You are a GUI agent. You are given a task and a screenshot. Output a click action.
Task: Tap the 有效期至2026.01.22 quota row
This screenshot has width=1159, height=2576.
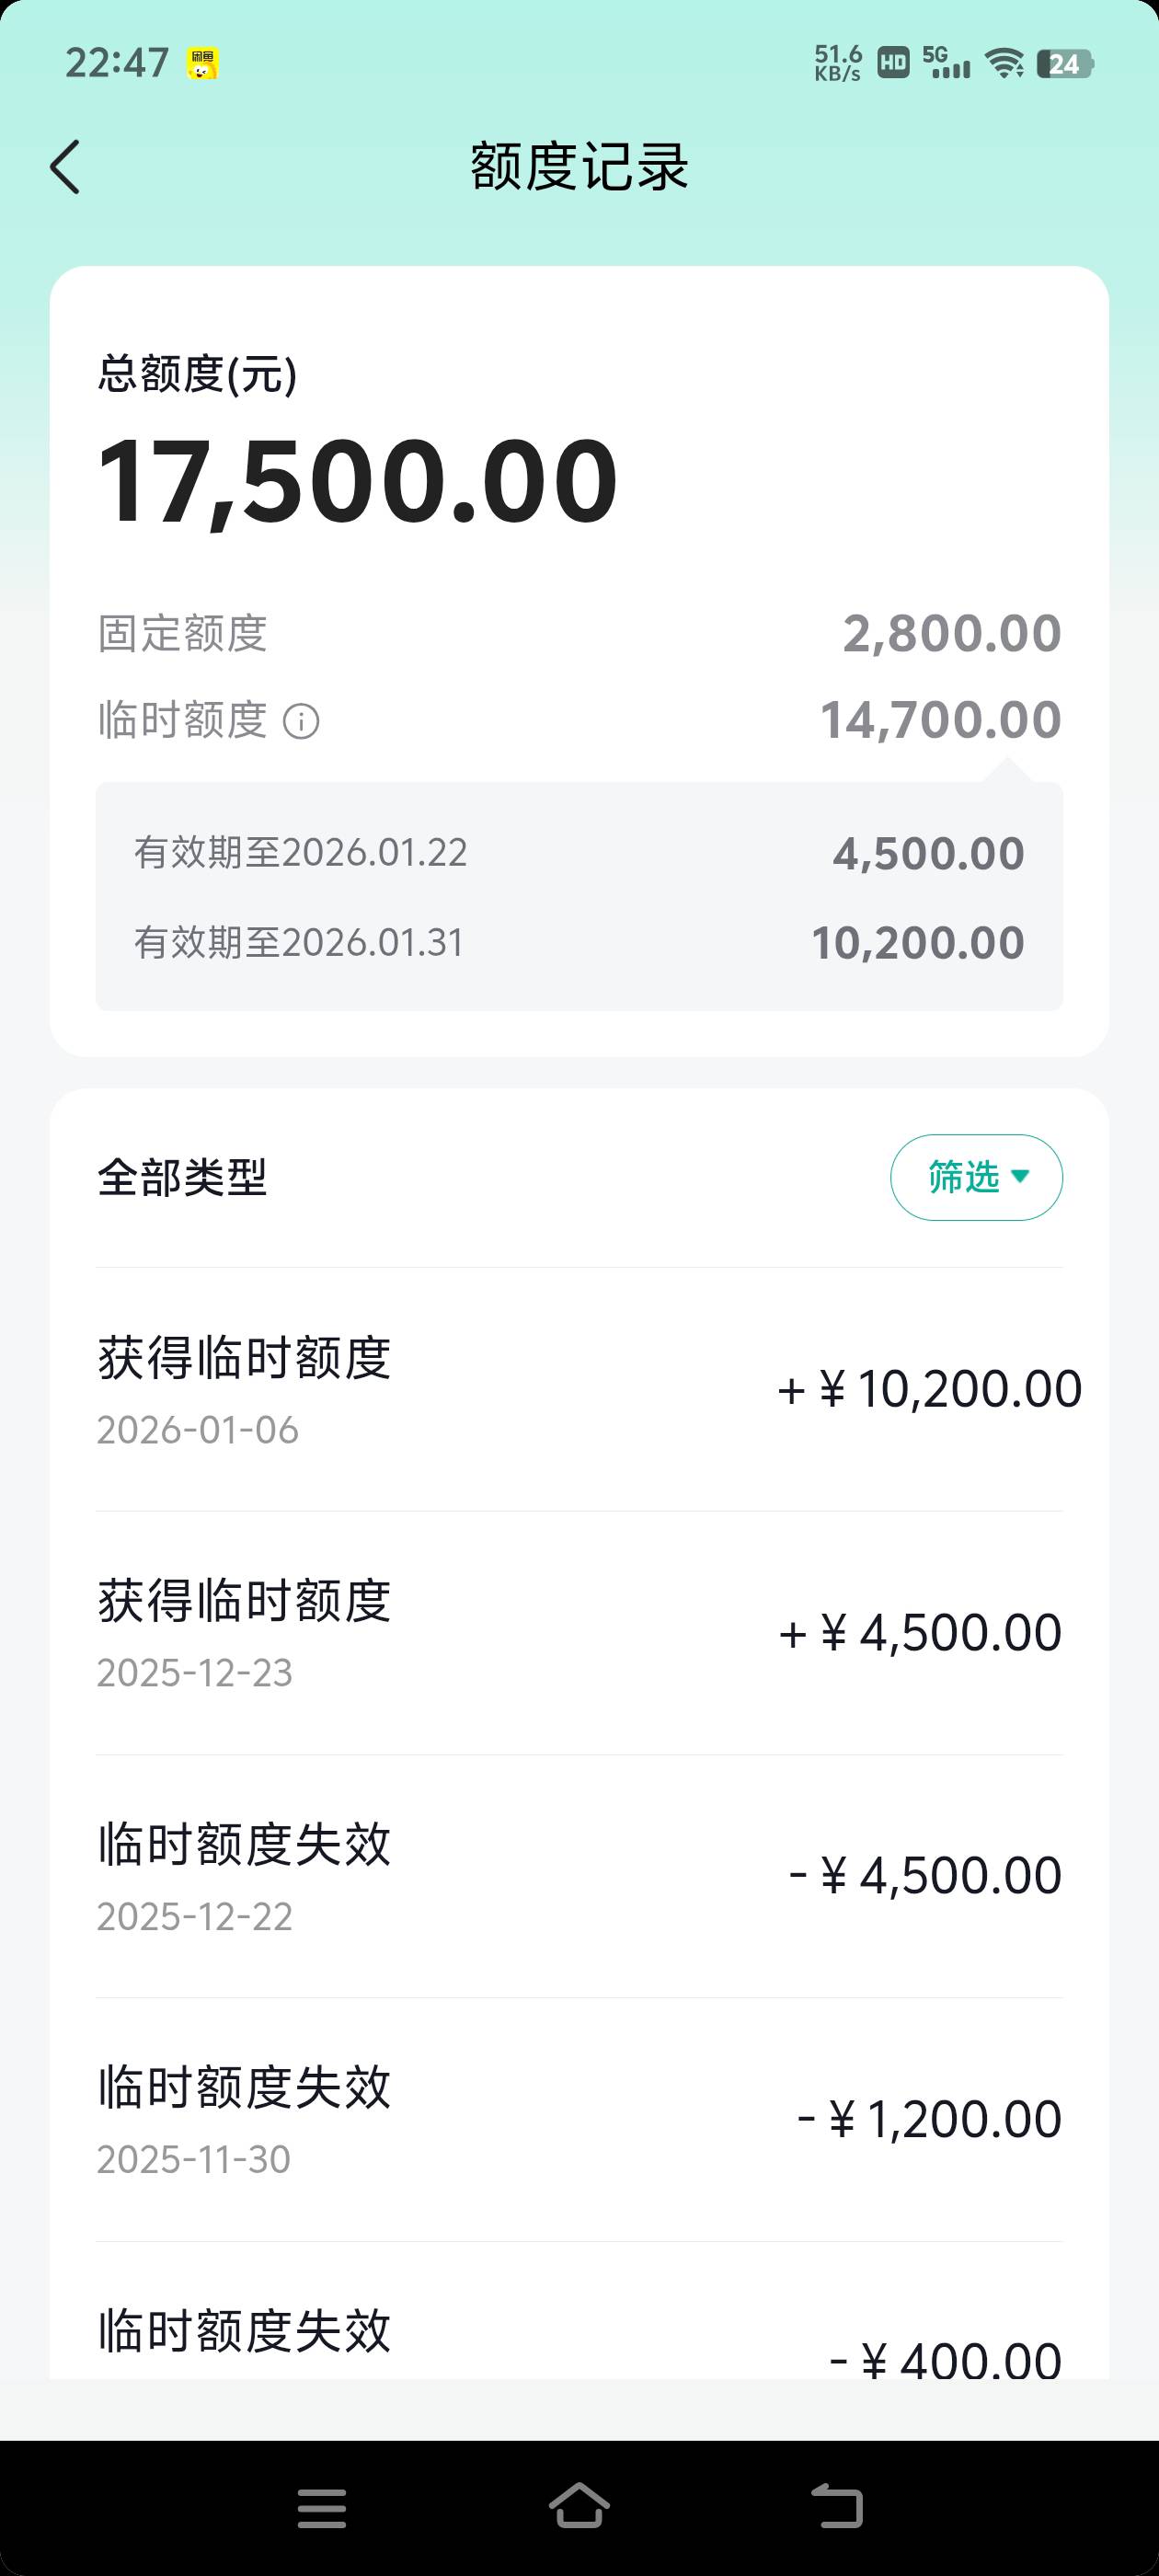(x=579, y=853)
